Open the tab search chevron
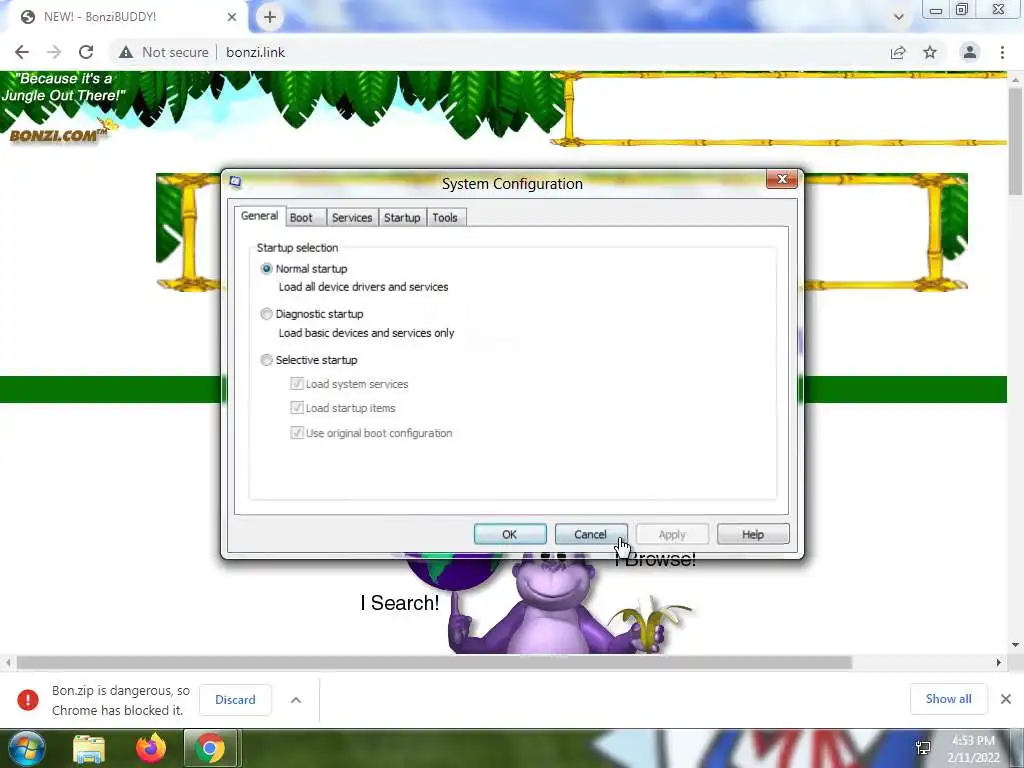The height and width of the screenshot is (768, 1024). tap(899, 17)
